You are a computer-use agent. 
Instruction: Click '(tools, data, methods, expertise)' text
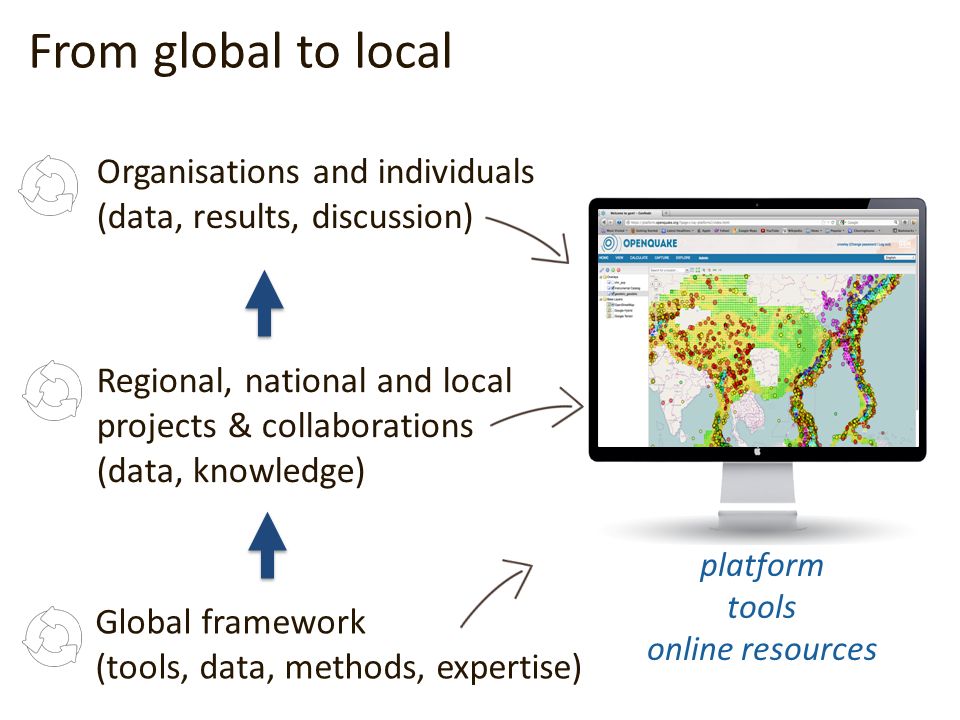tap(339, 668)
